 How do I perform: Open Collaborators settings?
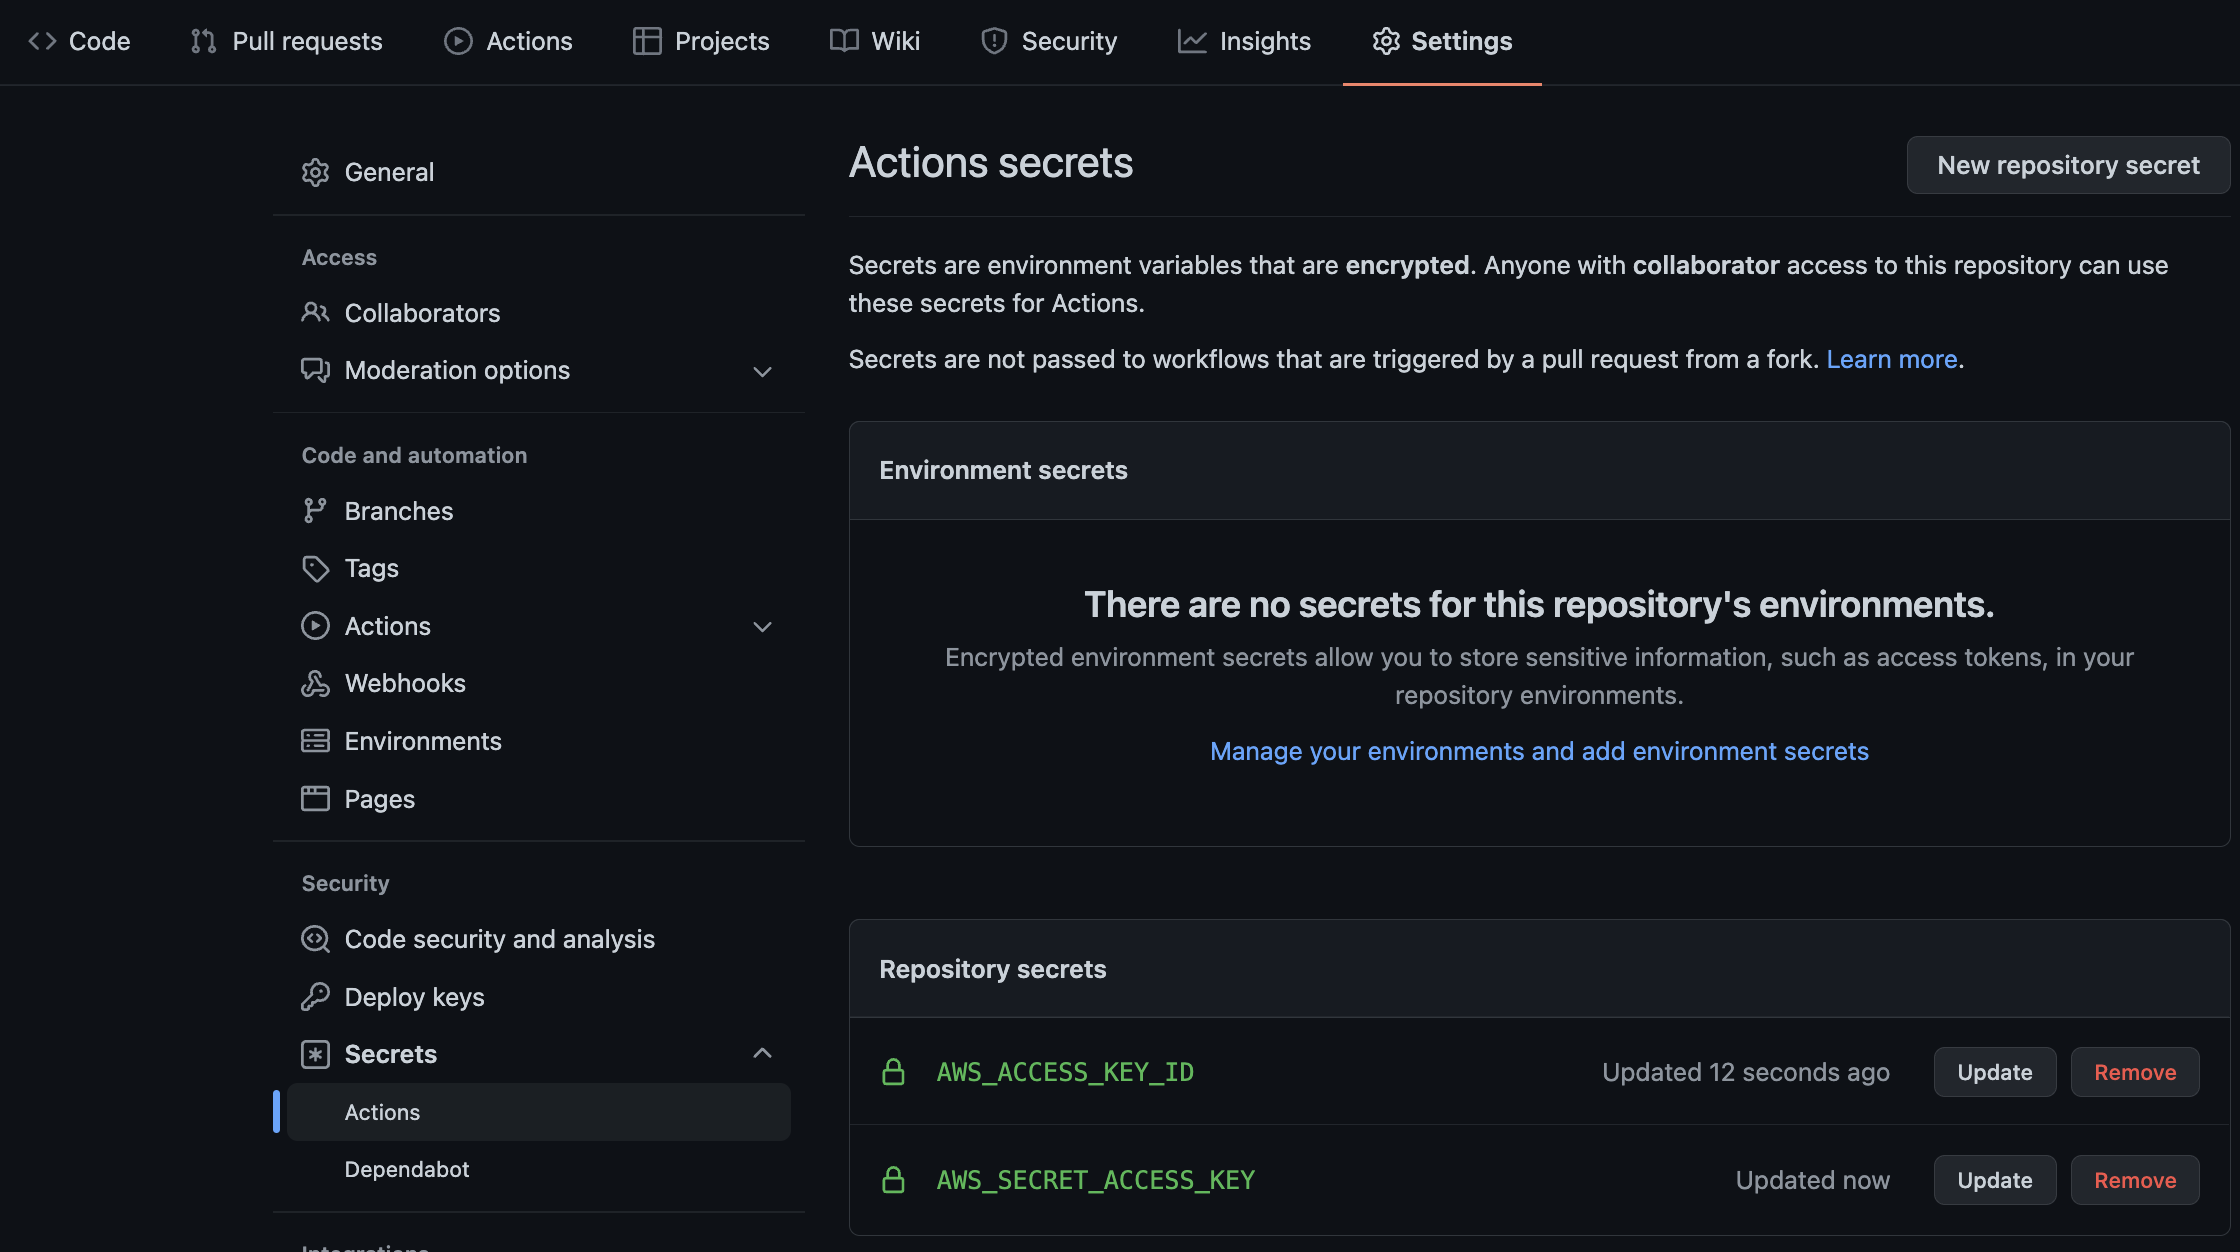(x=539, y=313)
